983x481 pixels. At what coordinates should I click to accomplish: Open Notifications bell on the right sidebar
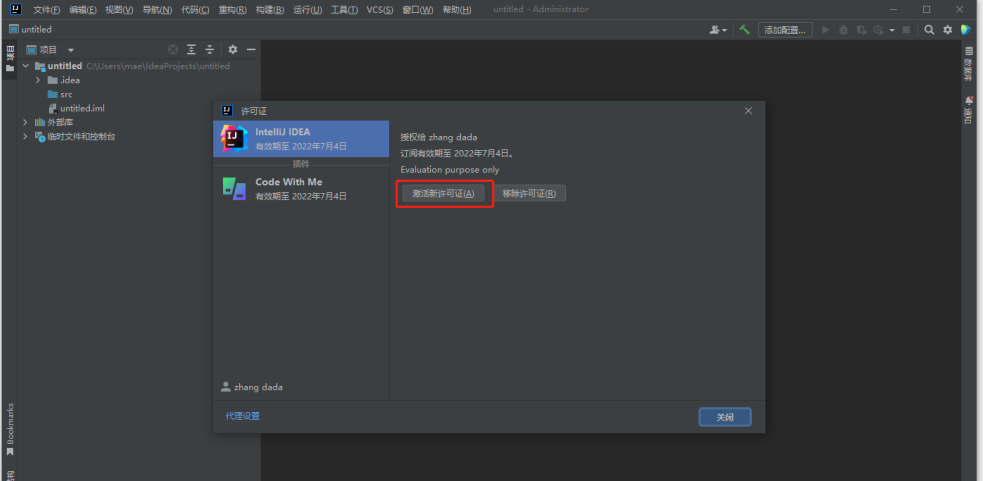click(969, 110)
